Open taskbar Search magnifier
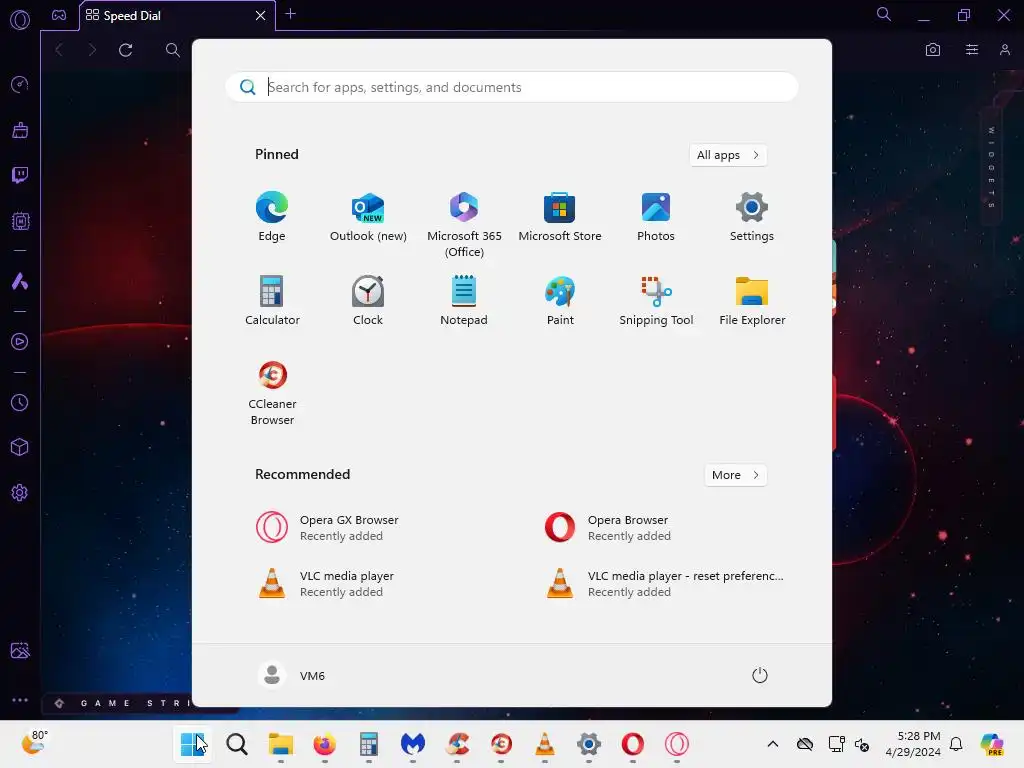This screenshot has height=768, width=1024. click(236, 744)
